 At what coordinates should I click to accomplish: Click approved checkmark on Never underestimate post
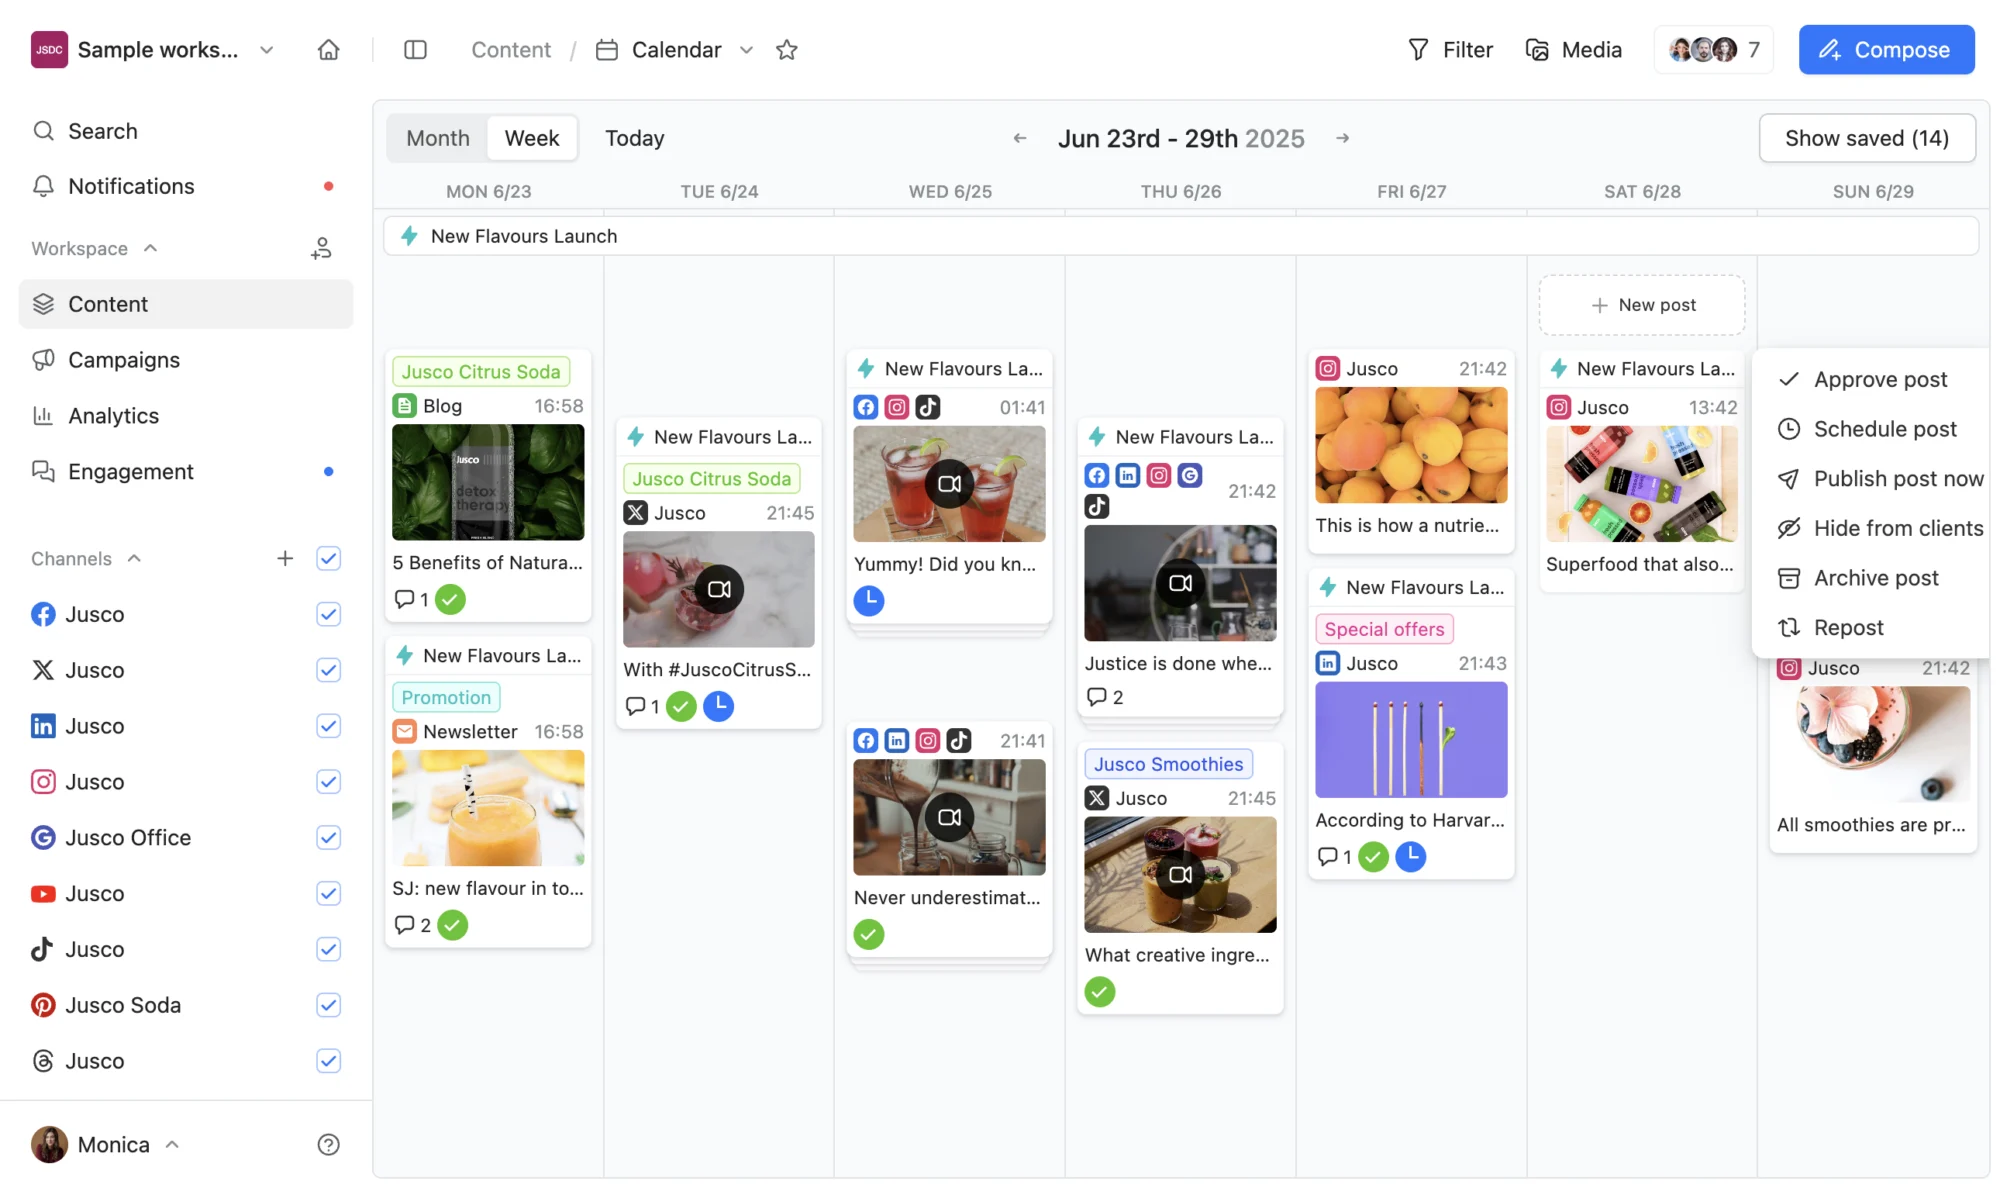(x=869, y=934)
